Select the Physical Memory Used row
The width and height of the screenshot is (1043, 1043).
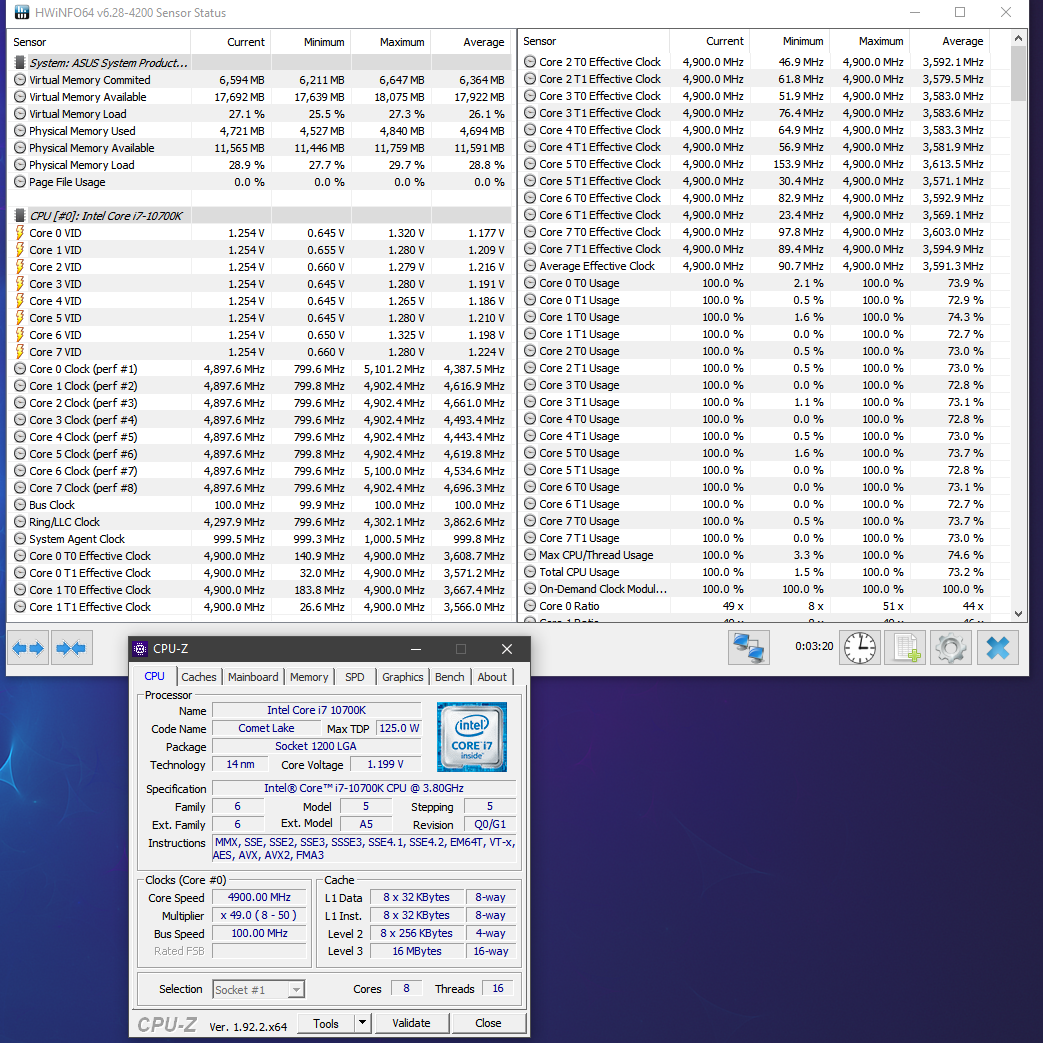click(x=260, y=131)
